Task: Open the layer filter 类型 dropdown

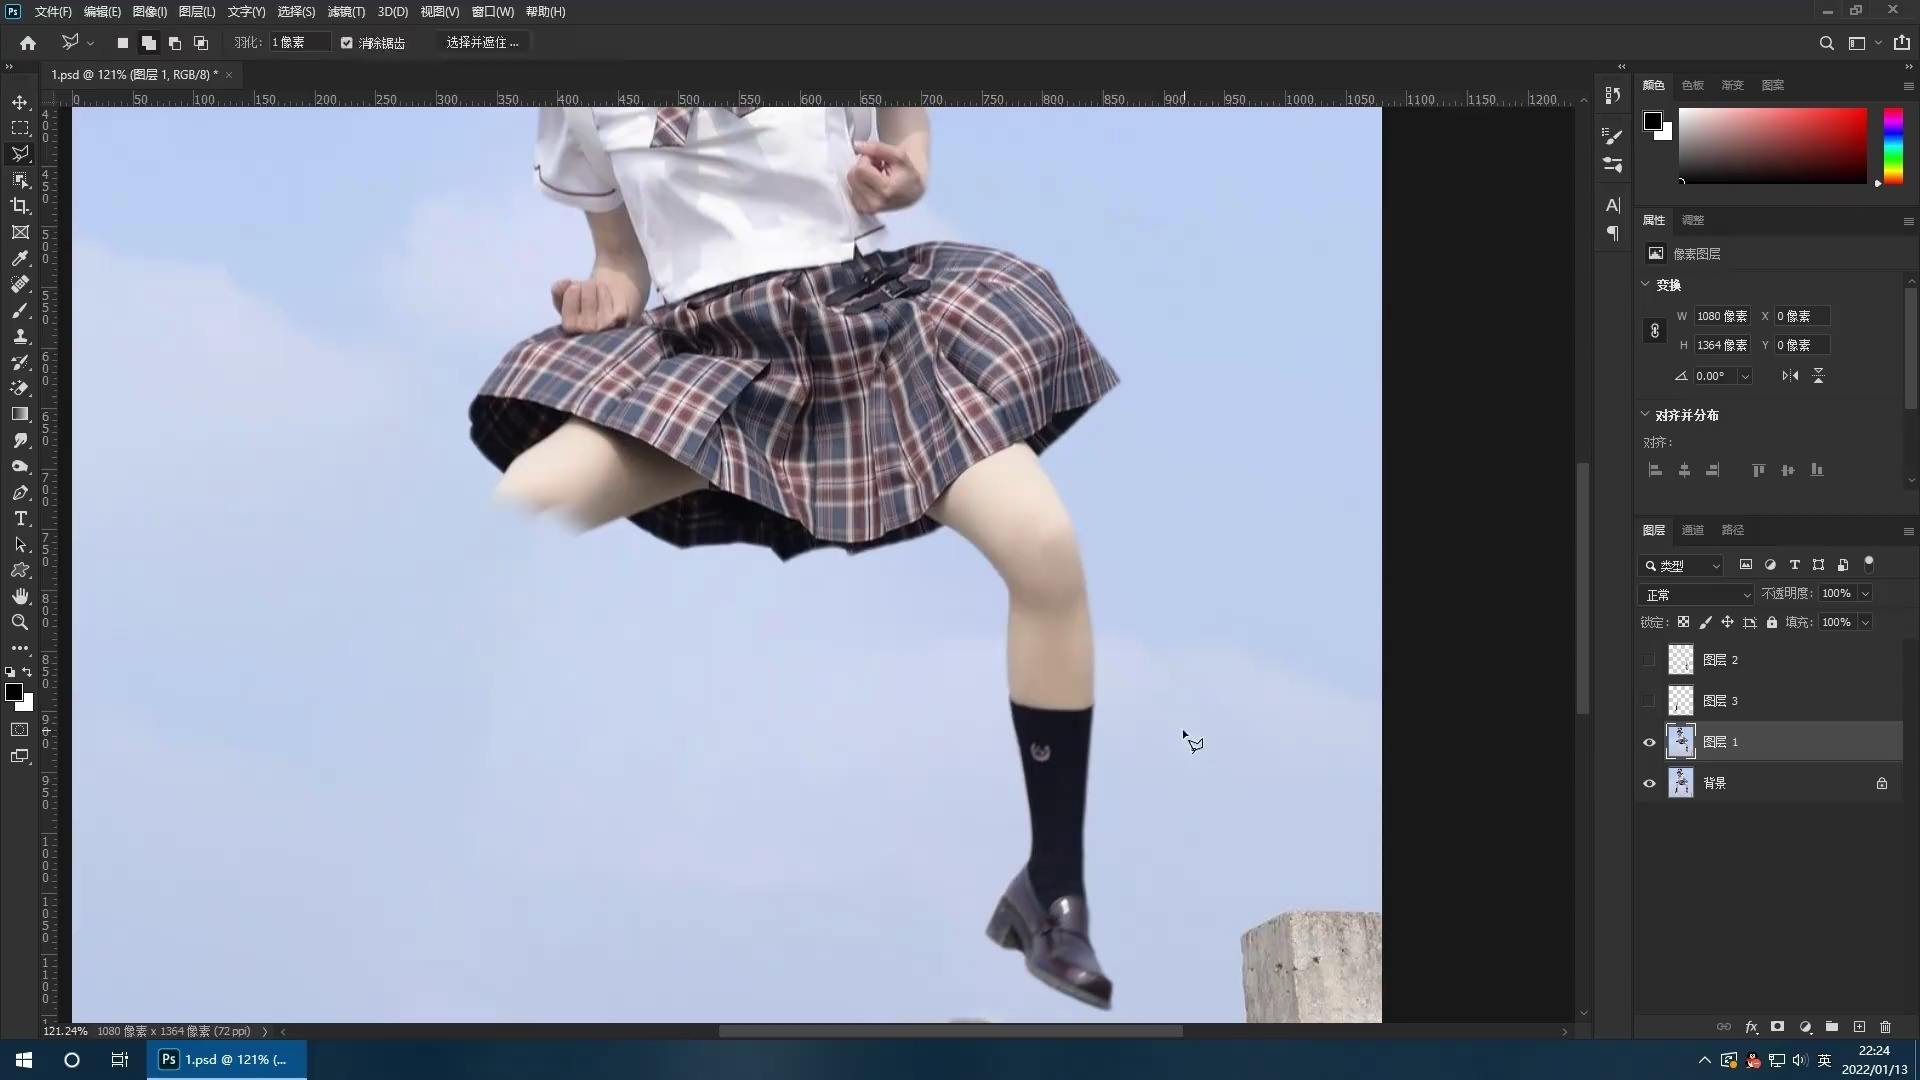Action: pyautogui.click(x=1681, y=565)
